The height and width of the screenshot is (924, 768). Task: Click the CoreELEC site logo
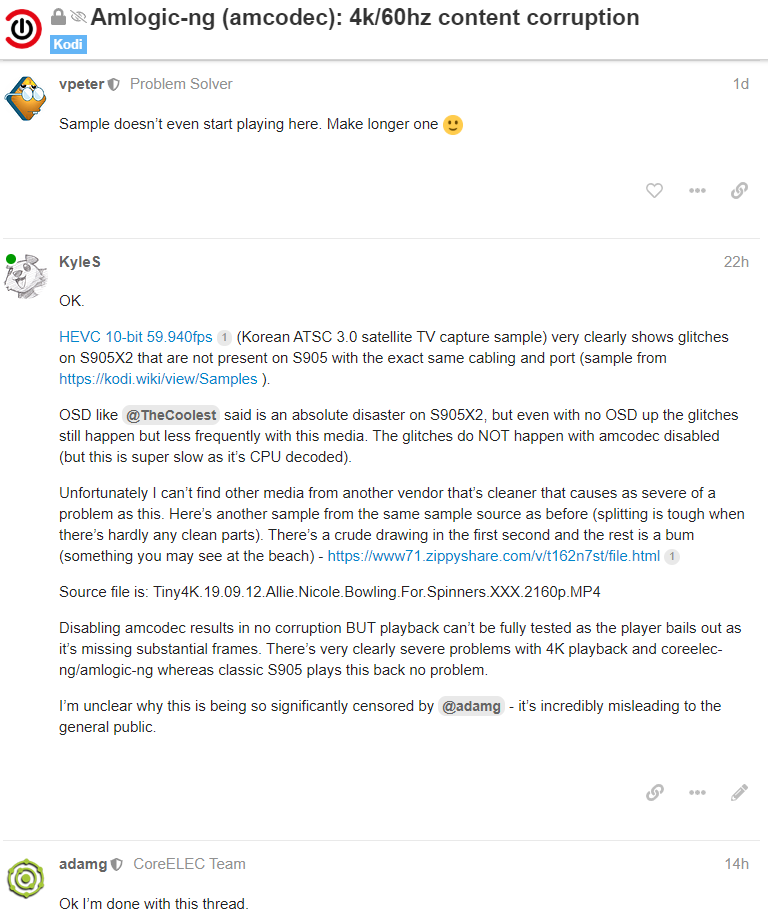tap(23, 27)
